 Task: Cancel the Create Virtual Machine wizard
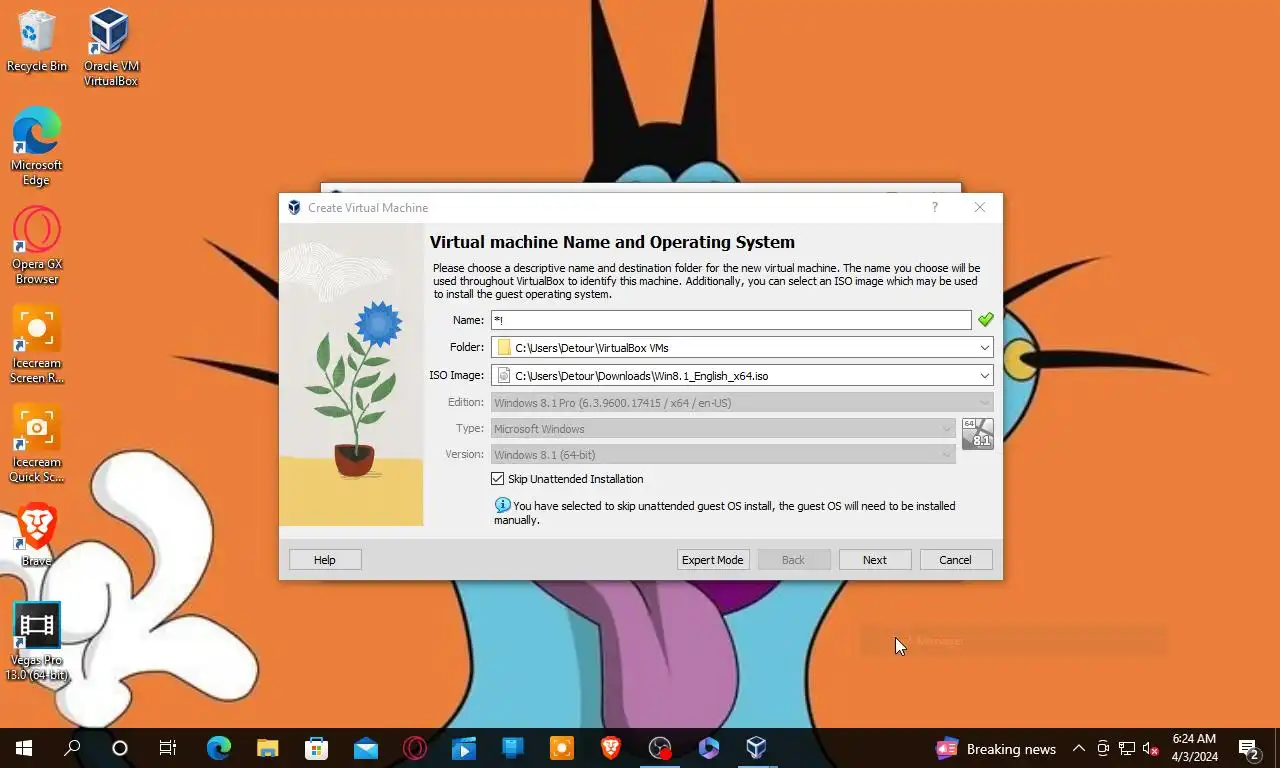tap(955, 560)
